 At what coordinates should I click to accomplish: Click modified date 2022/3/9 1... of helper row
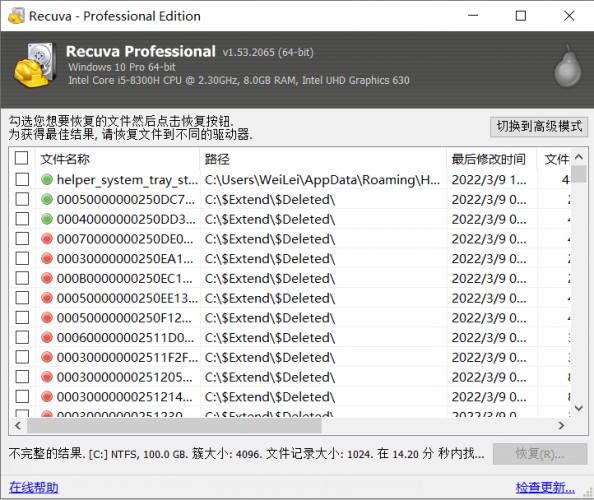point(489,180)
